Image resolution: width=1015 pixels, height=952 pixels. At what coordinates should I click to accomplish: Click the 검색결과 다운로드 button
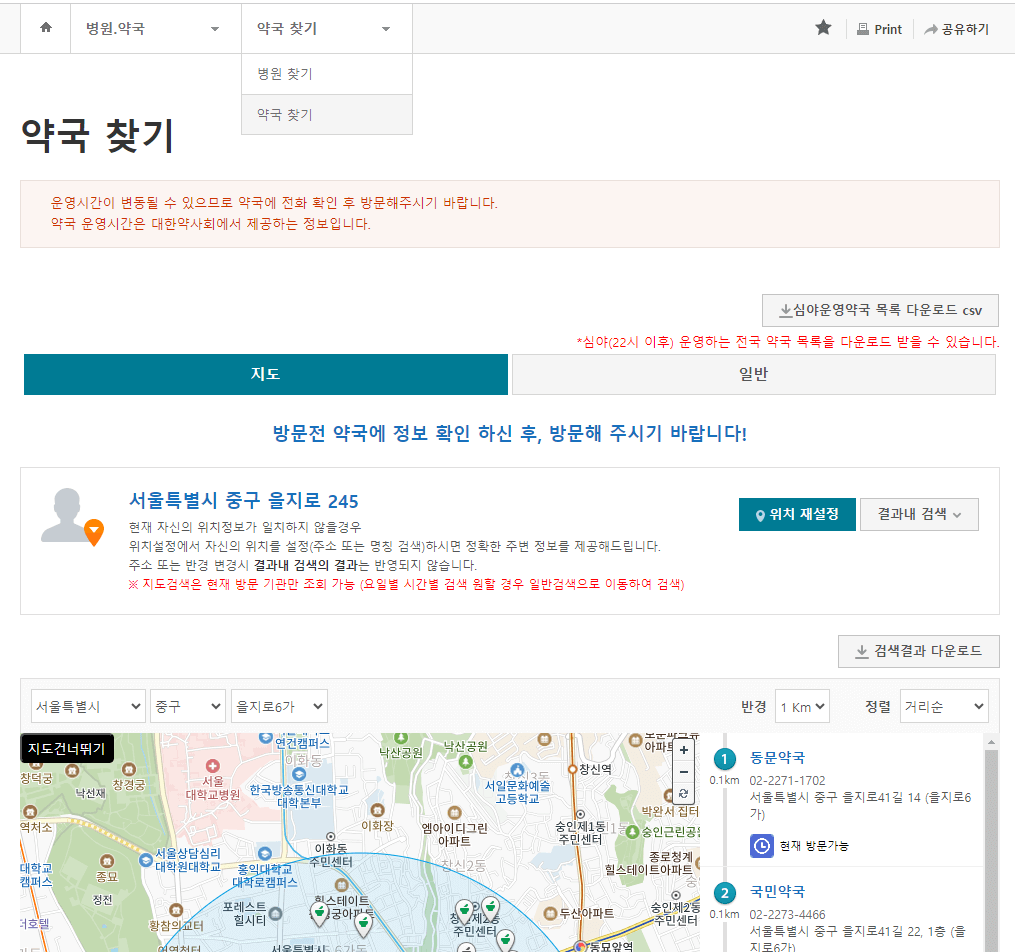tap(919, 651)
